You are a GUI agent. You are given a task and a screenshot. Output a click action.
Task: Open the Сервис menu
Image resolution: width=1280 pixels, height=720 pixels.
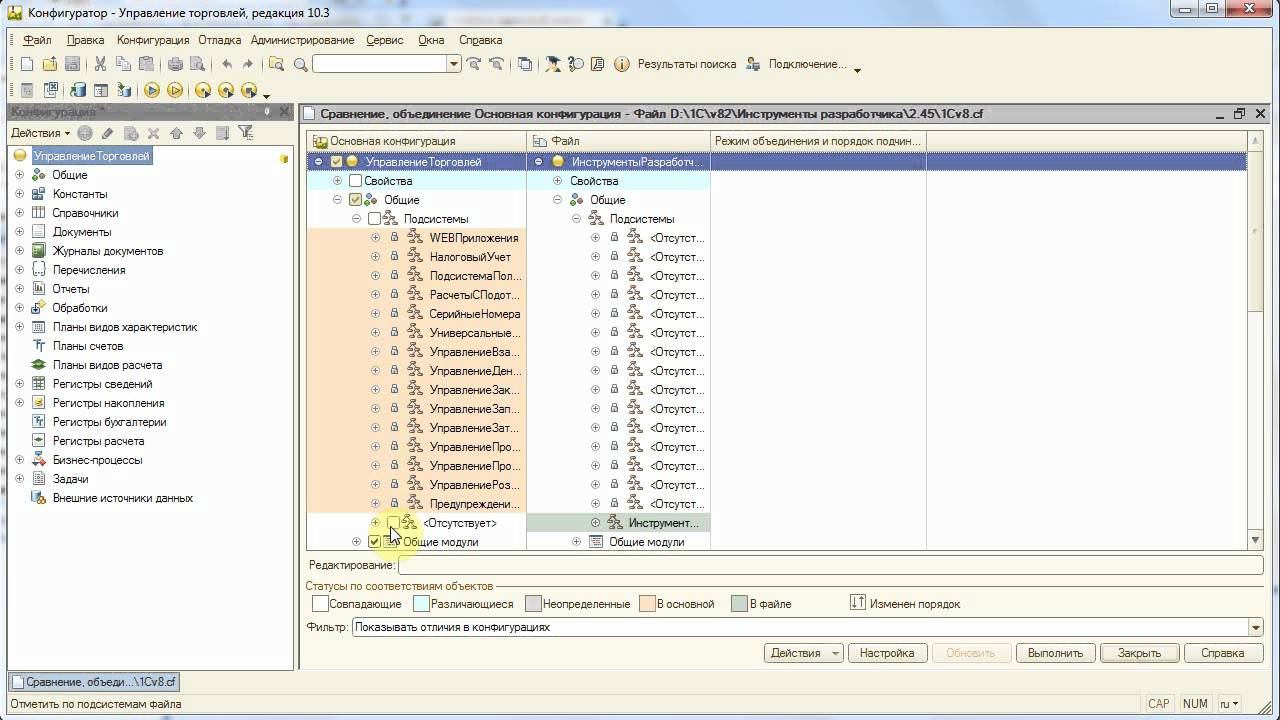[x=385, y=40]
